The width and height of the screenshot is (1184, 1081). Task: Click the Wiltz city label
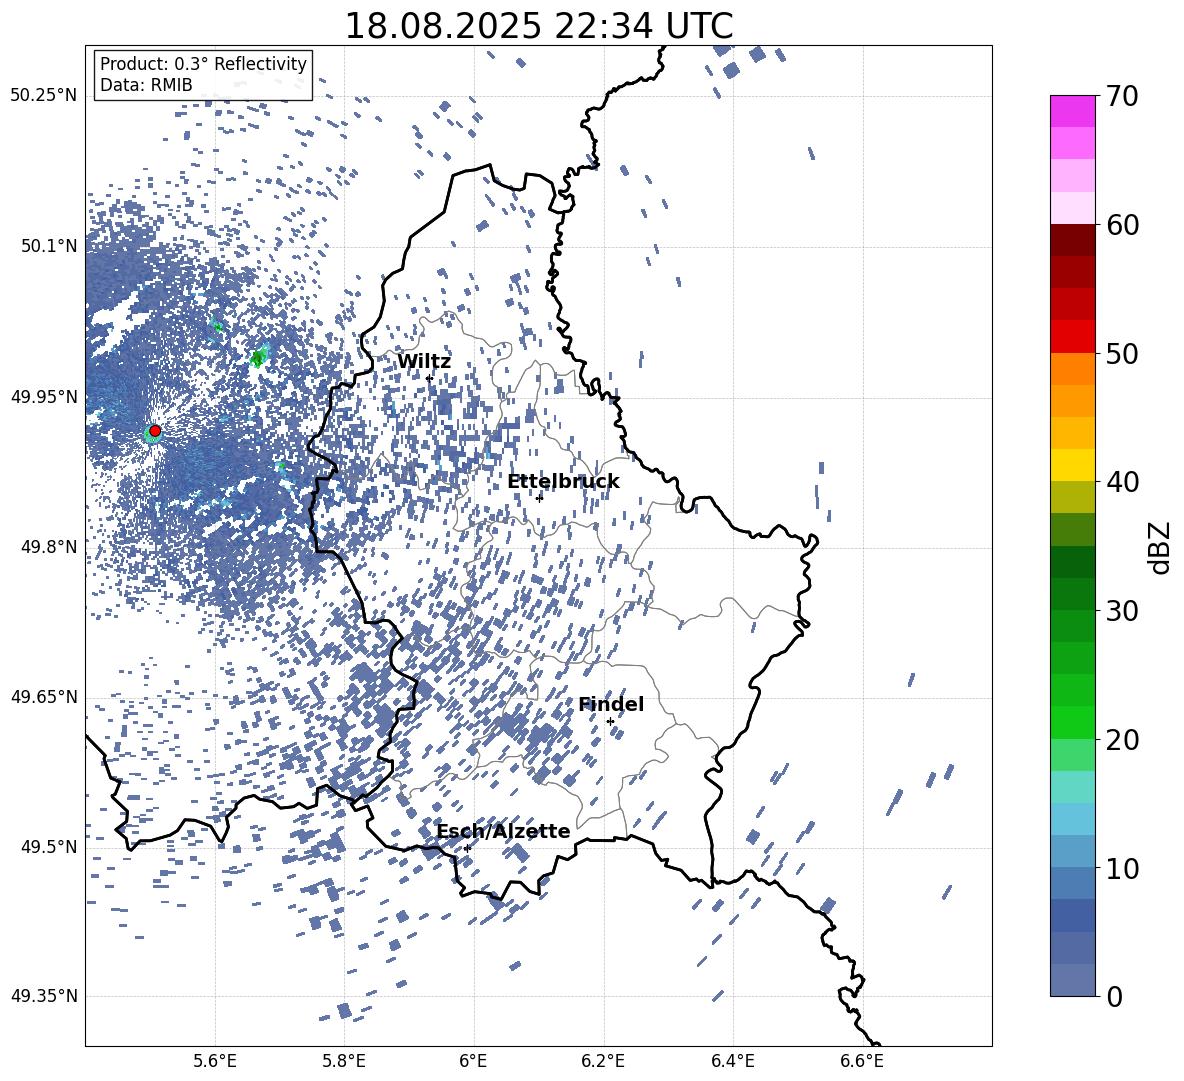(424, 362)
